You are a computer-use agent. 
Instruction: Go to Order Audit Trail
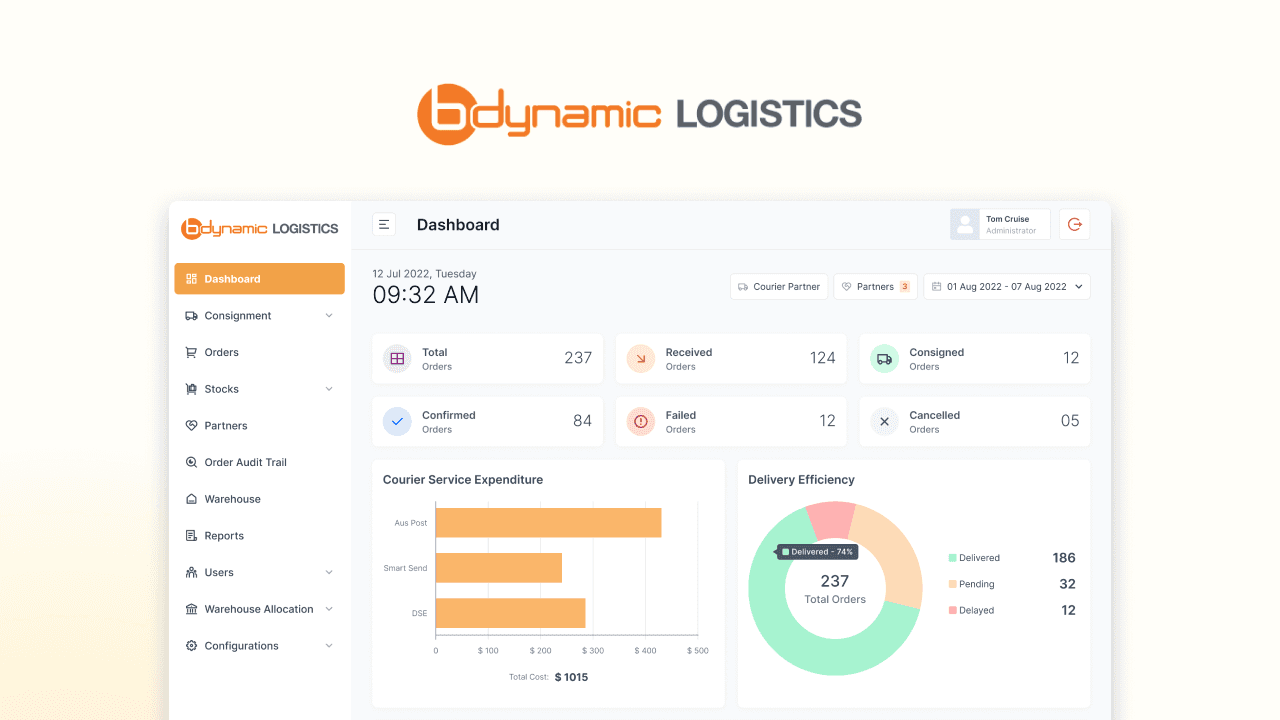click(x=259, y=462)
